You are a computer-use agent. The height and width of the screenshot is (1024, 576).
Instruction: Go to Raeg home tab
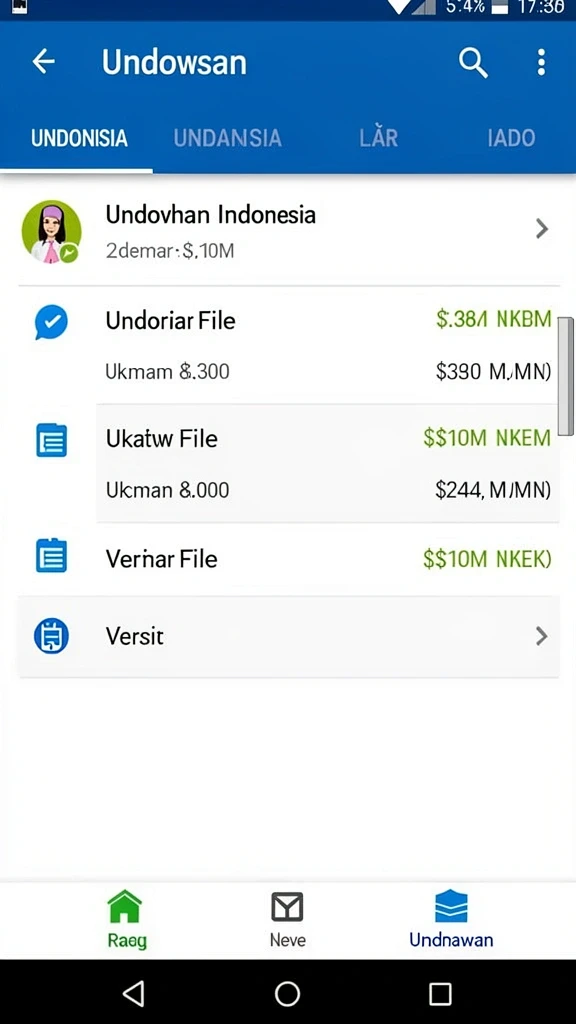(125, 919)
